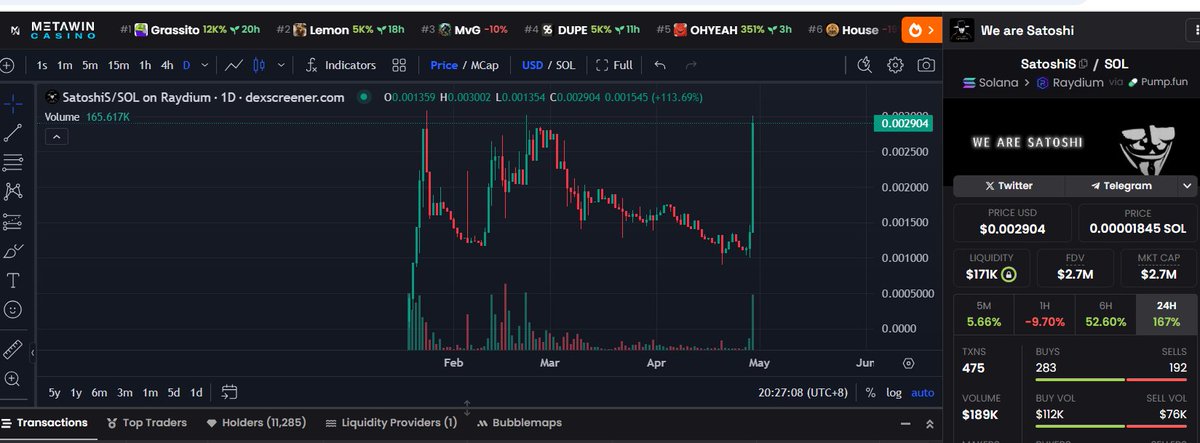Expand the time interval dropdown arrow
Image resolution: width=1200 pixels, height=443 pixels.
click(205, 65)
